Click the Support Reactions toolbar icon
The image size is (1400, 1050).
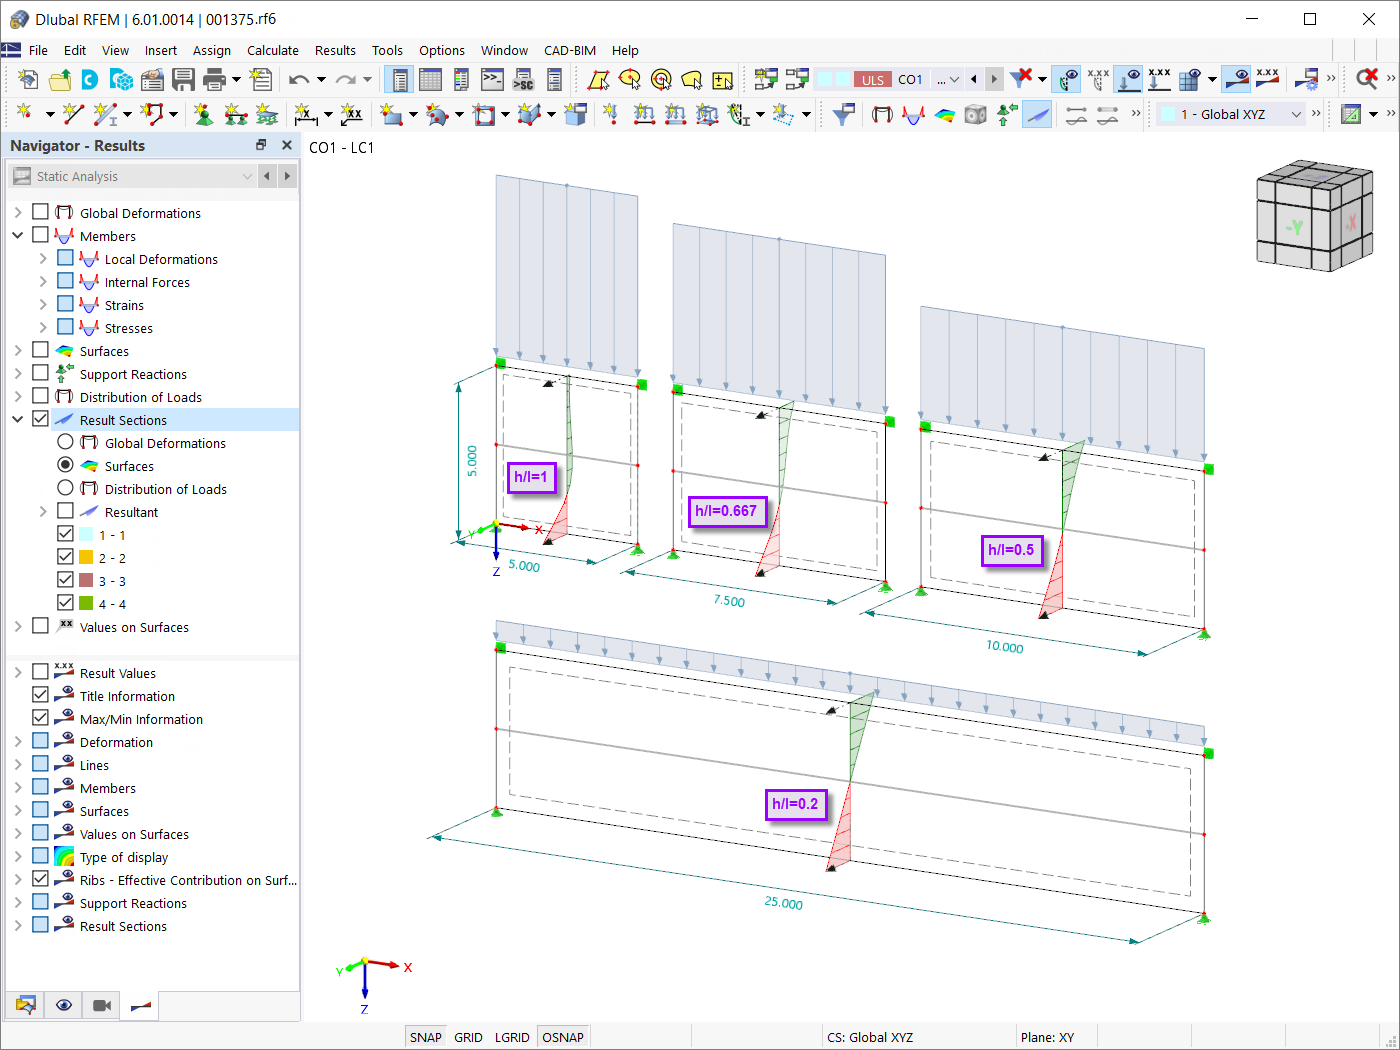click(1007, 114)
